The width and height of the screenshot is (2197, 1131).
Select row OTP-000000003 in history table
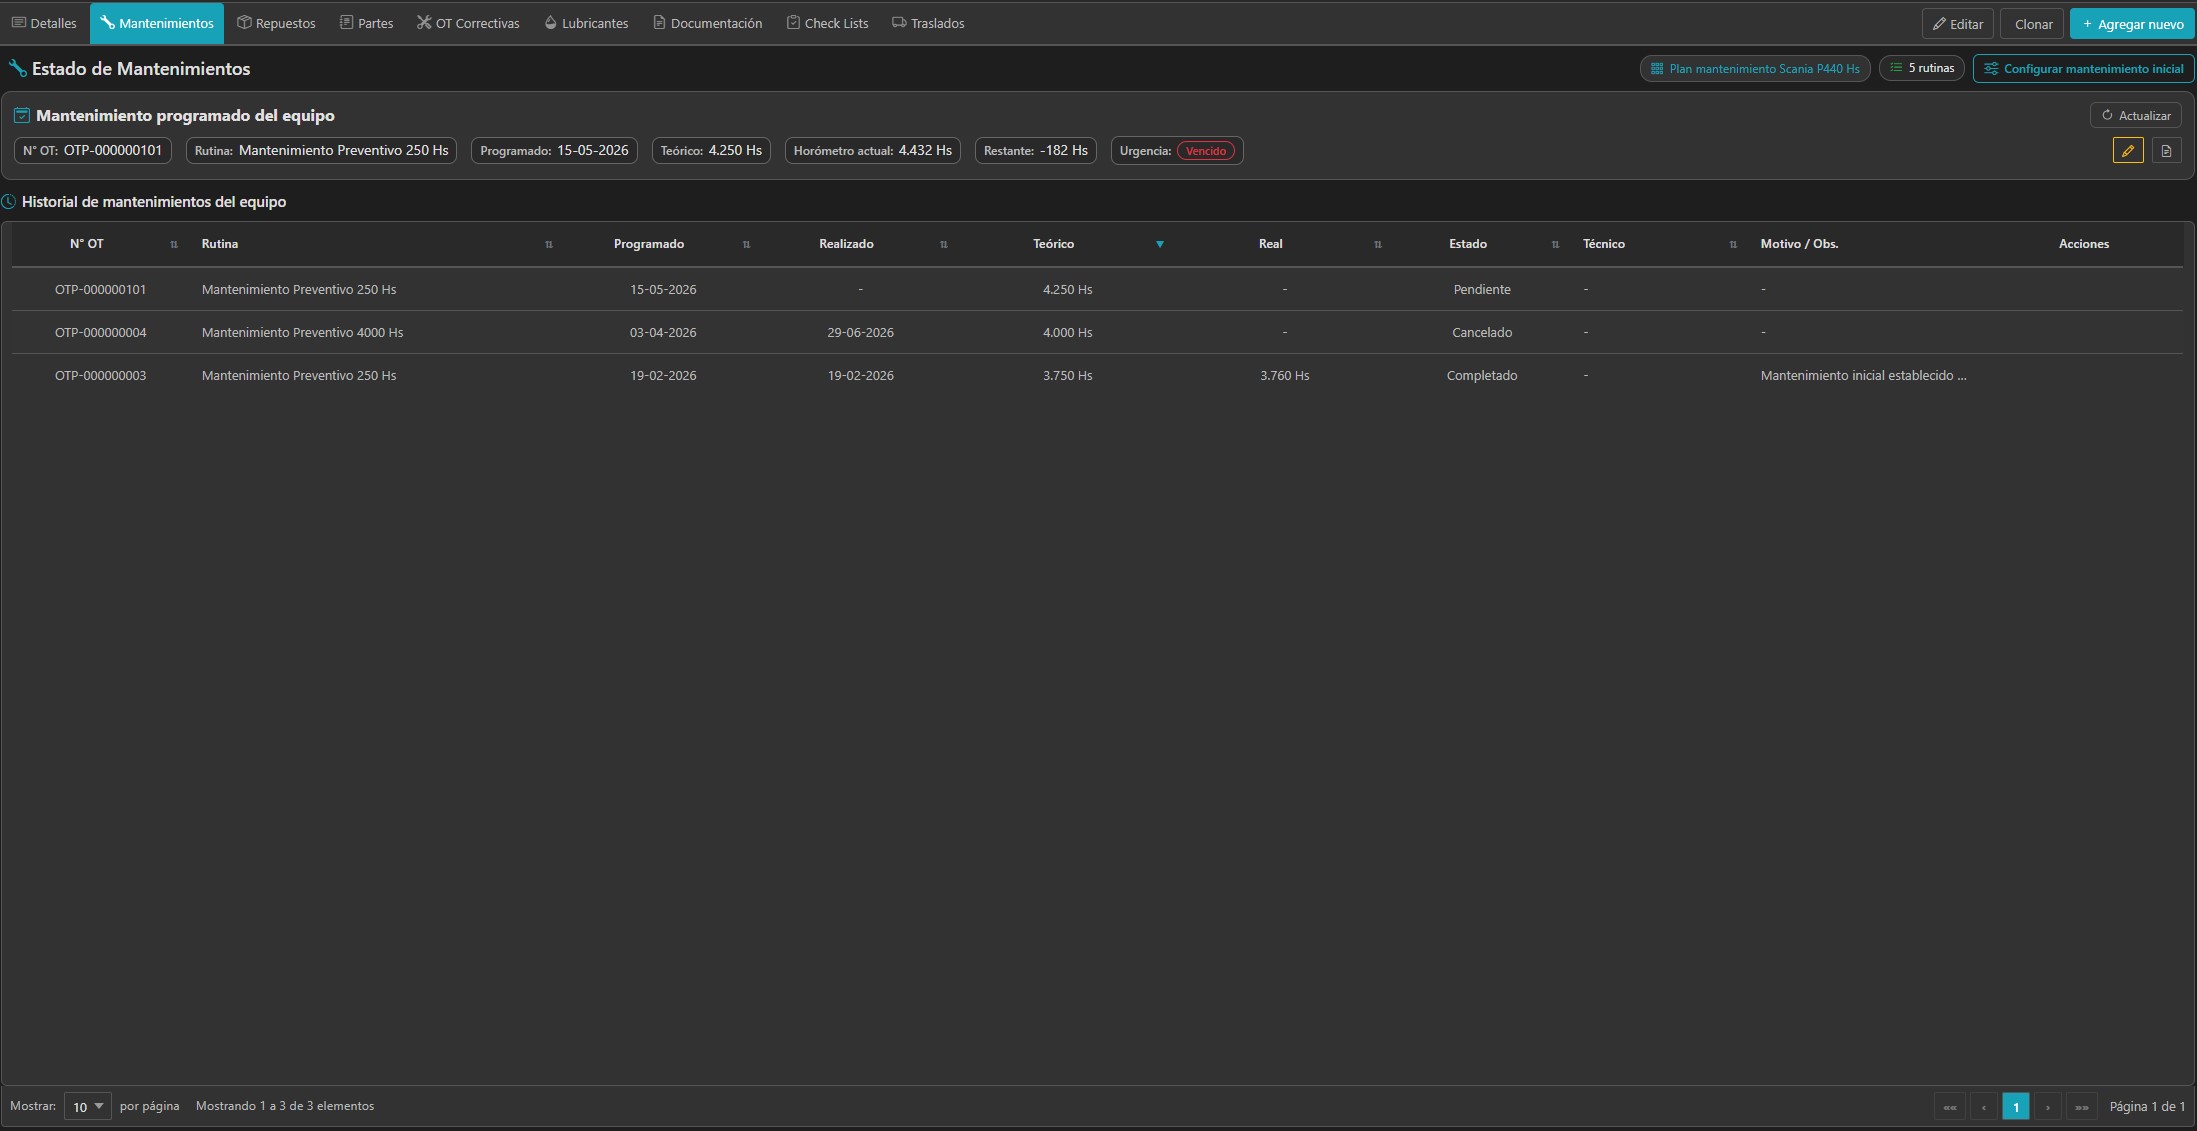tap(1097, 375)
